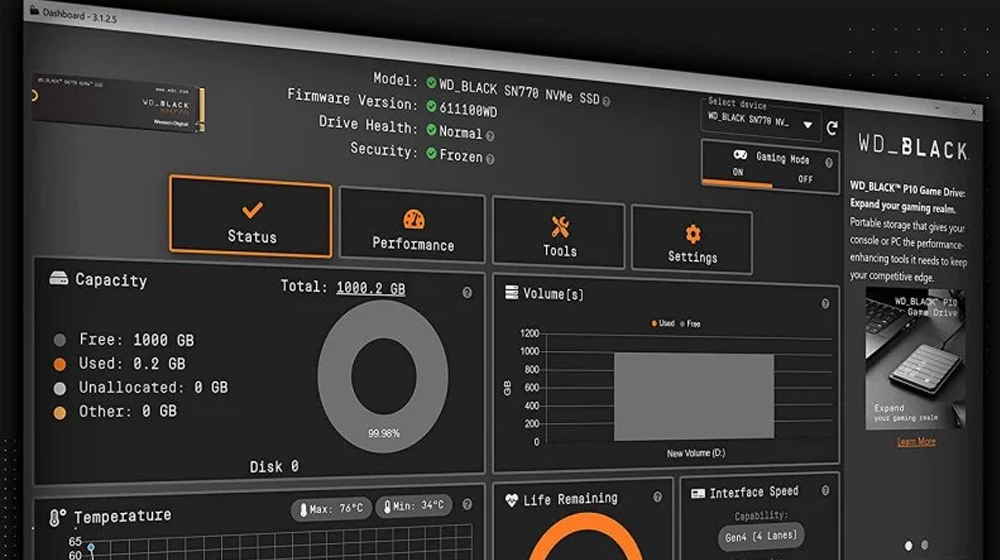Click the P10 Game Drive ad image

(915, 358)
